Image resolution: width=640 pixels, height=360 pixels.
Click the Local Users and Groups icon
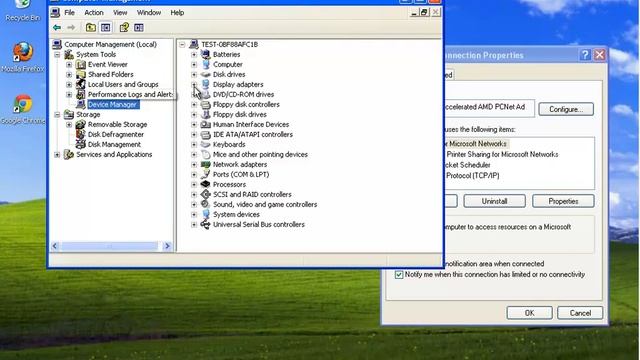pyautogui.click(x=81, y=84)
